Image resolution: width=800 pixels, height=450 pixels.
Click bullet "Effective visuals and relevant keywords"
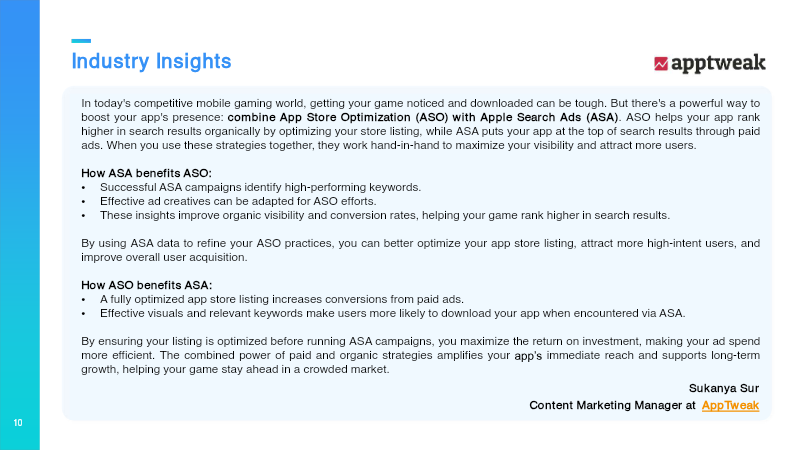point(392,313)
